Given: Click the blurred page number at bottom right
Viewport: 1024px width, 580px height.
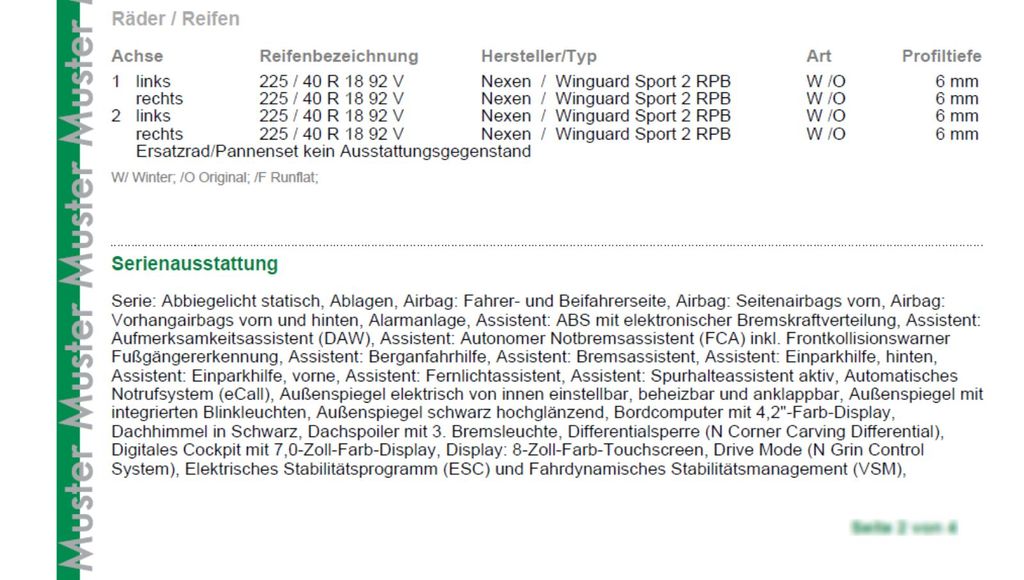Looking at the screenshot, I should coord(904,526).
